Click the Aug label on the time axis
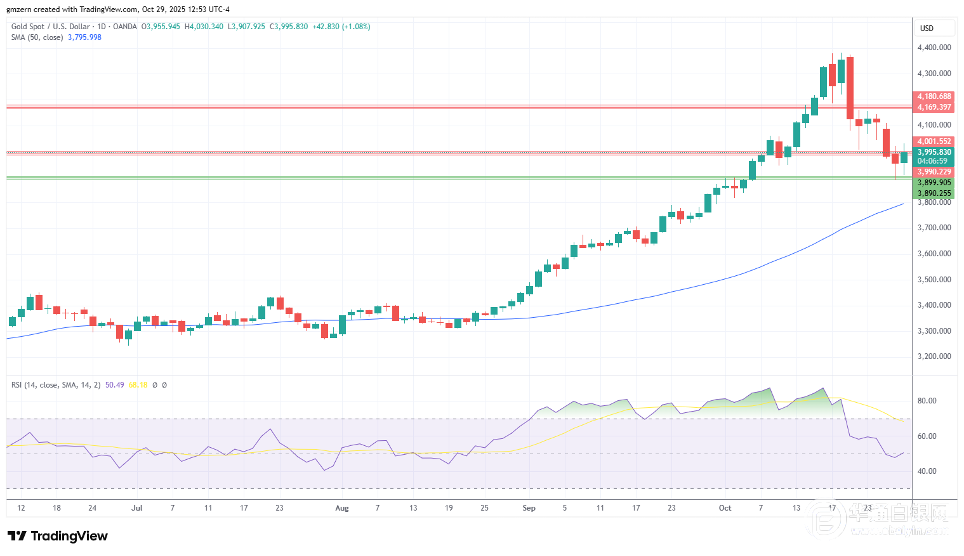Screen dimensions: 964x556 [x=341, y=508]
